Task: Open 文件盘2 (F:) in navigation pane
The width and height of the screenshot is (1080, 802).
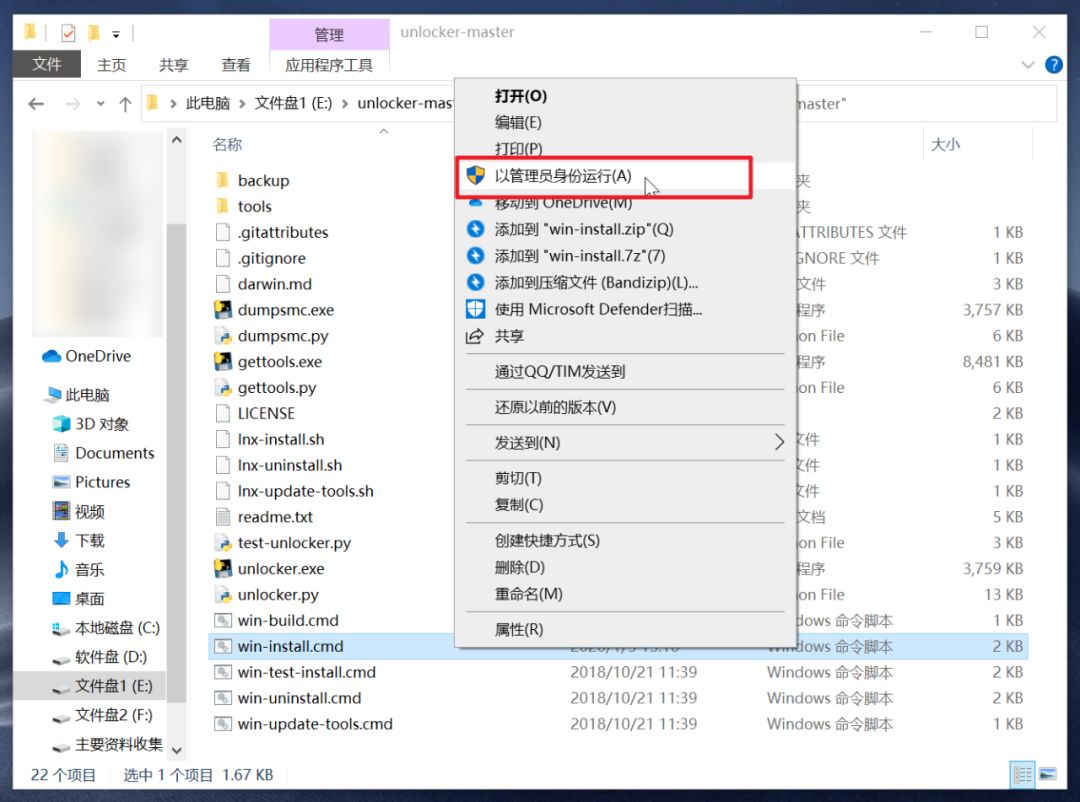Action: tap(103, 715)
